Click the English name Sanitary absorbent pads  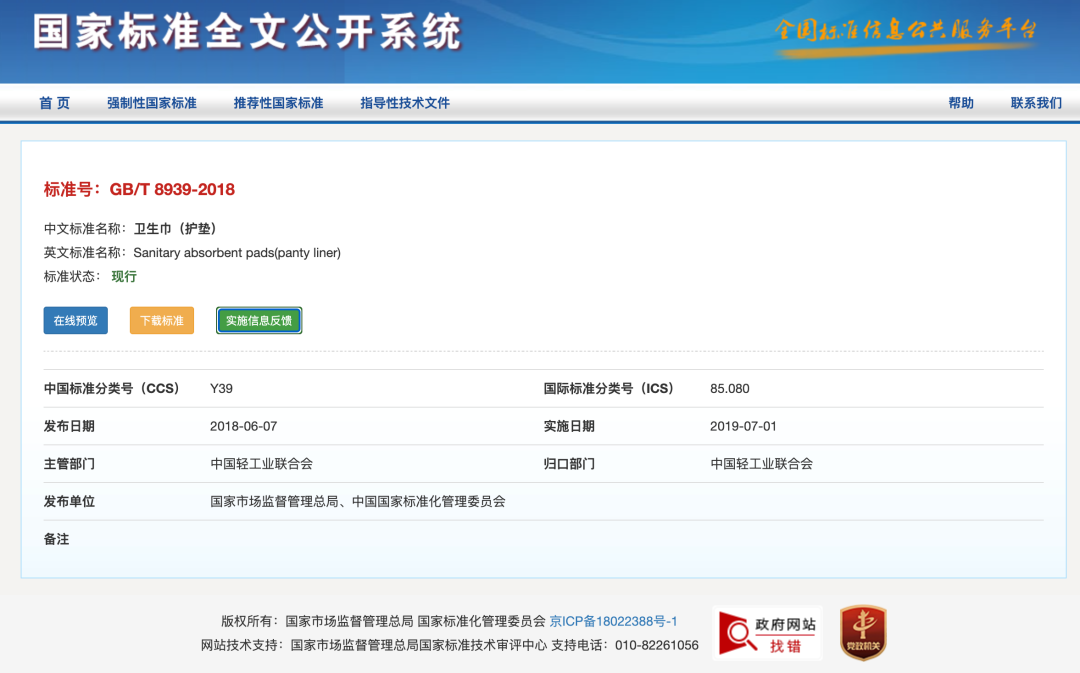pos(237,253)
